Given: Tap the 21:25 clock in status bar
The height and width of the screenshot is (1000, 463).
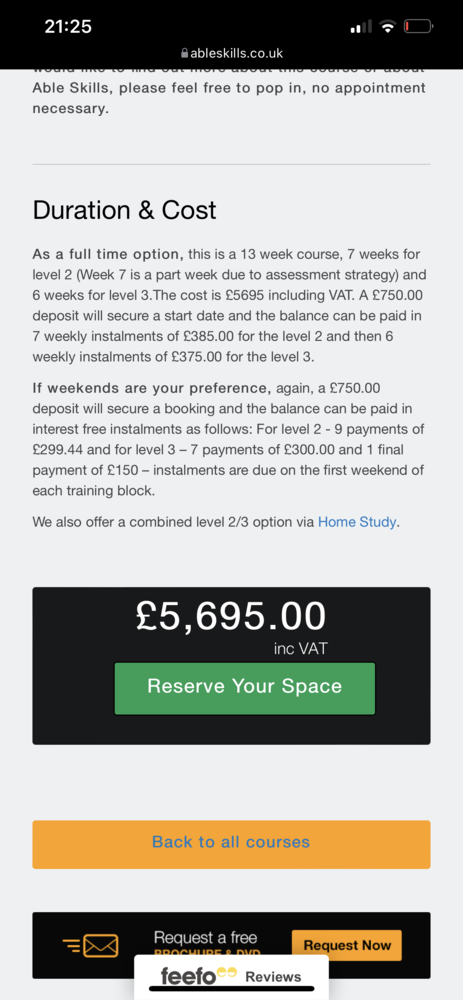Looking at the screenshot, I should tap(68, 27).
